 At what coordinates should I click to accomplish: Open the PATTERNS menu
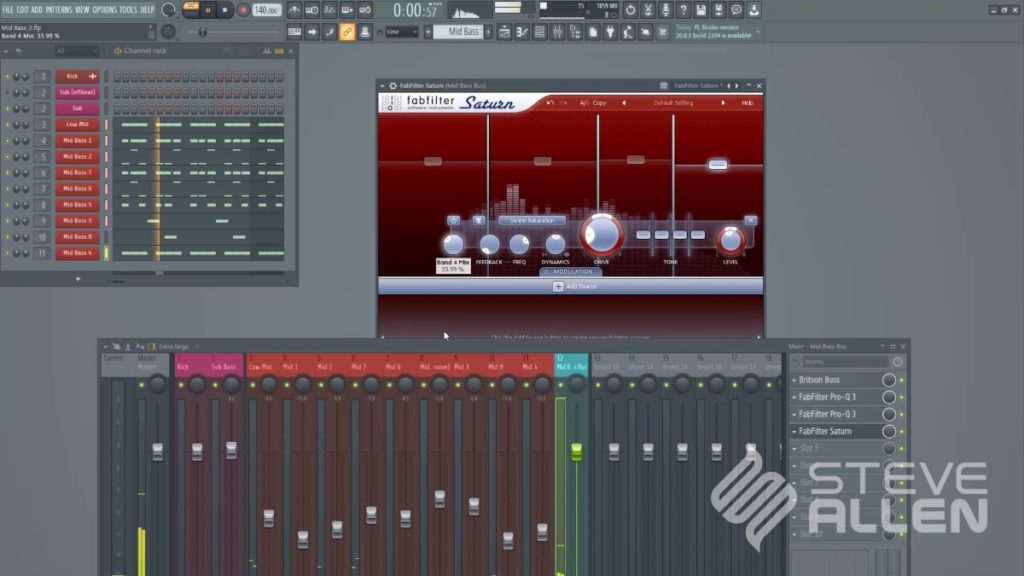[59, 10]
